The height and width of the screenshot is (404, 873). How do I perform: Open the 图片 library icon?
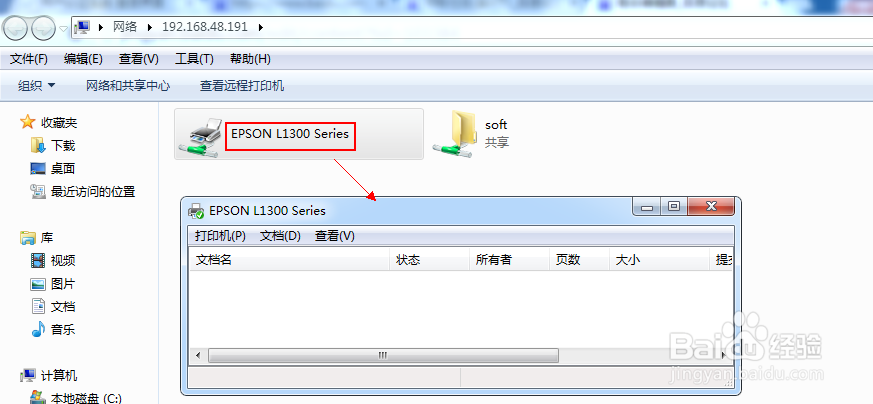tap(38, 284)
